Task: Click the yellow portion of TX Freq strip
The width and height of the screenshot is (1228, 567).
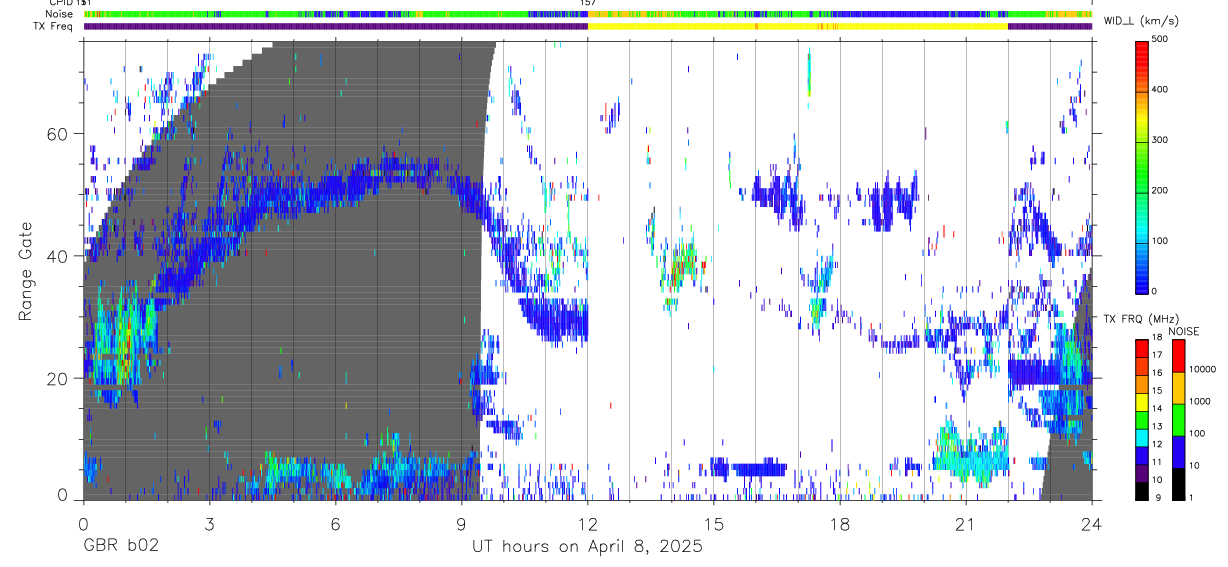Action: [x=797, y=26]
